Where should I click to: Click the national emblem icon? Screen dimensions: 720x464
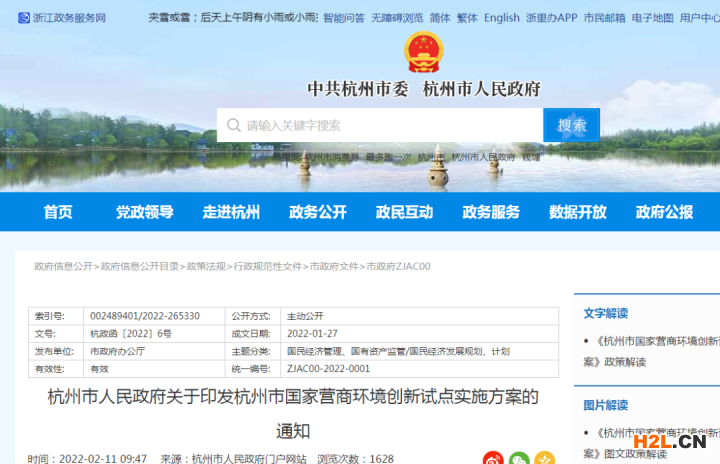click(424, 51)
